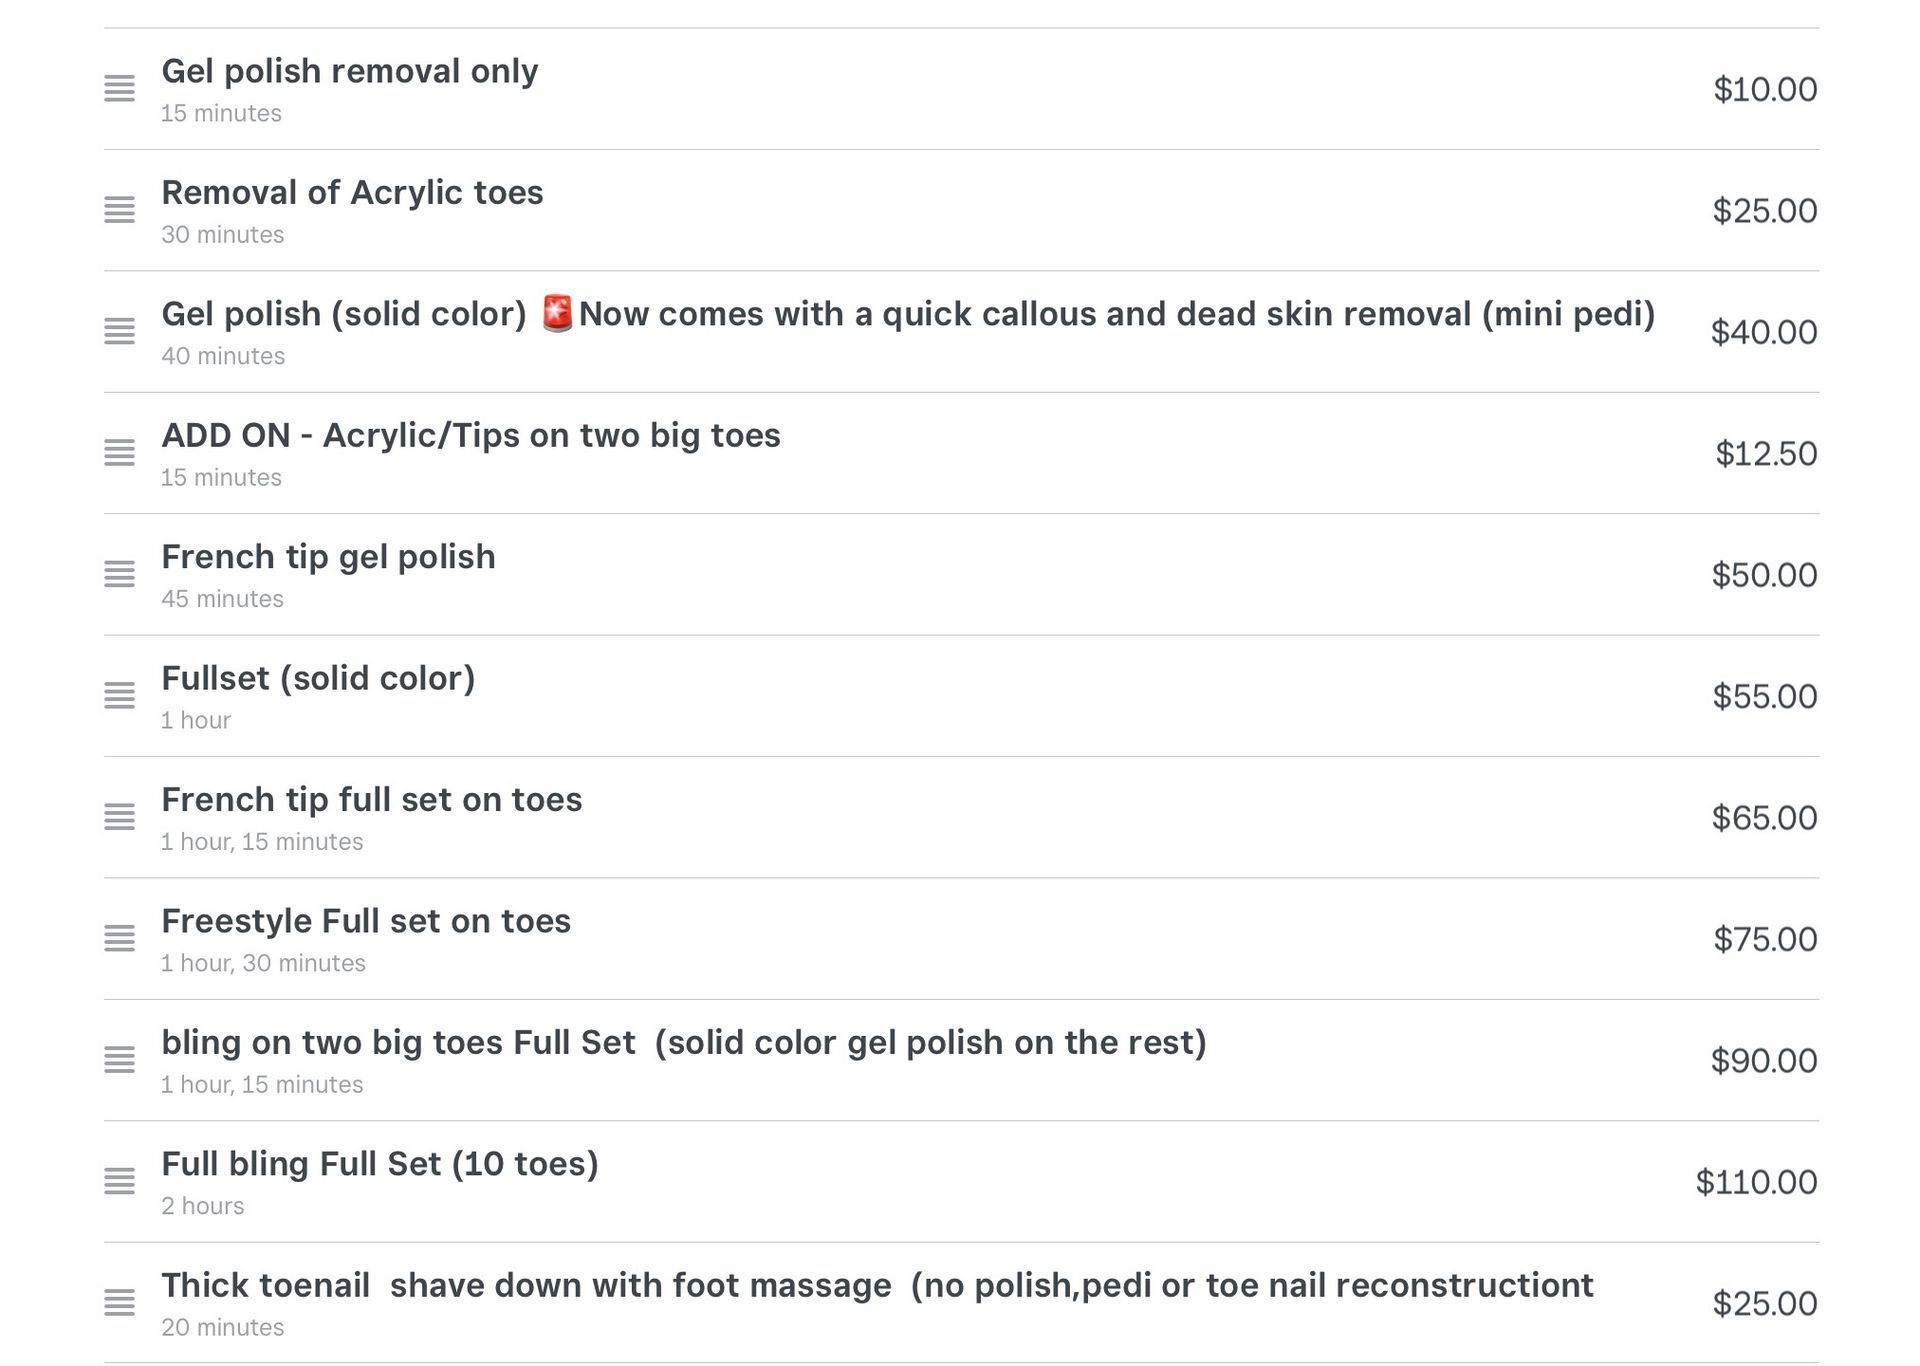
Task: Click drag handle beside Removal of Acrylic toes
Action: click(119, 210)
